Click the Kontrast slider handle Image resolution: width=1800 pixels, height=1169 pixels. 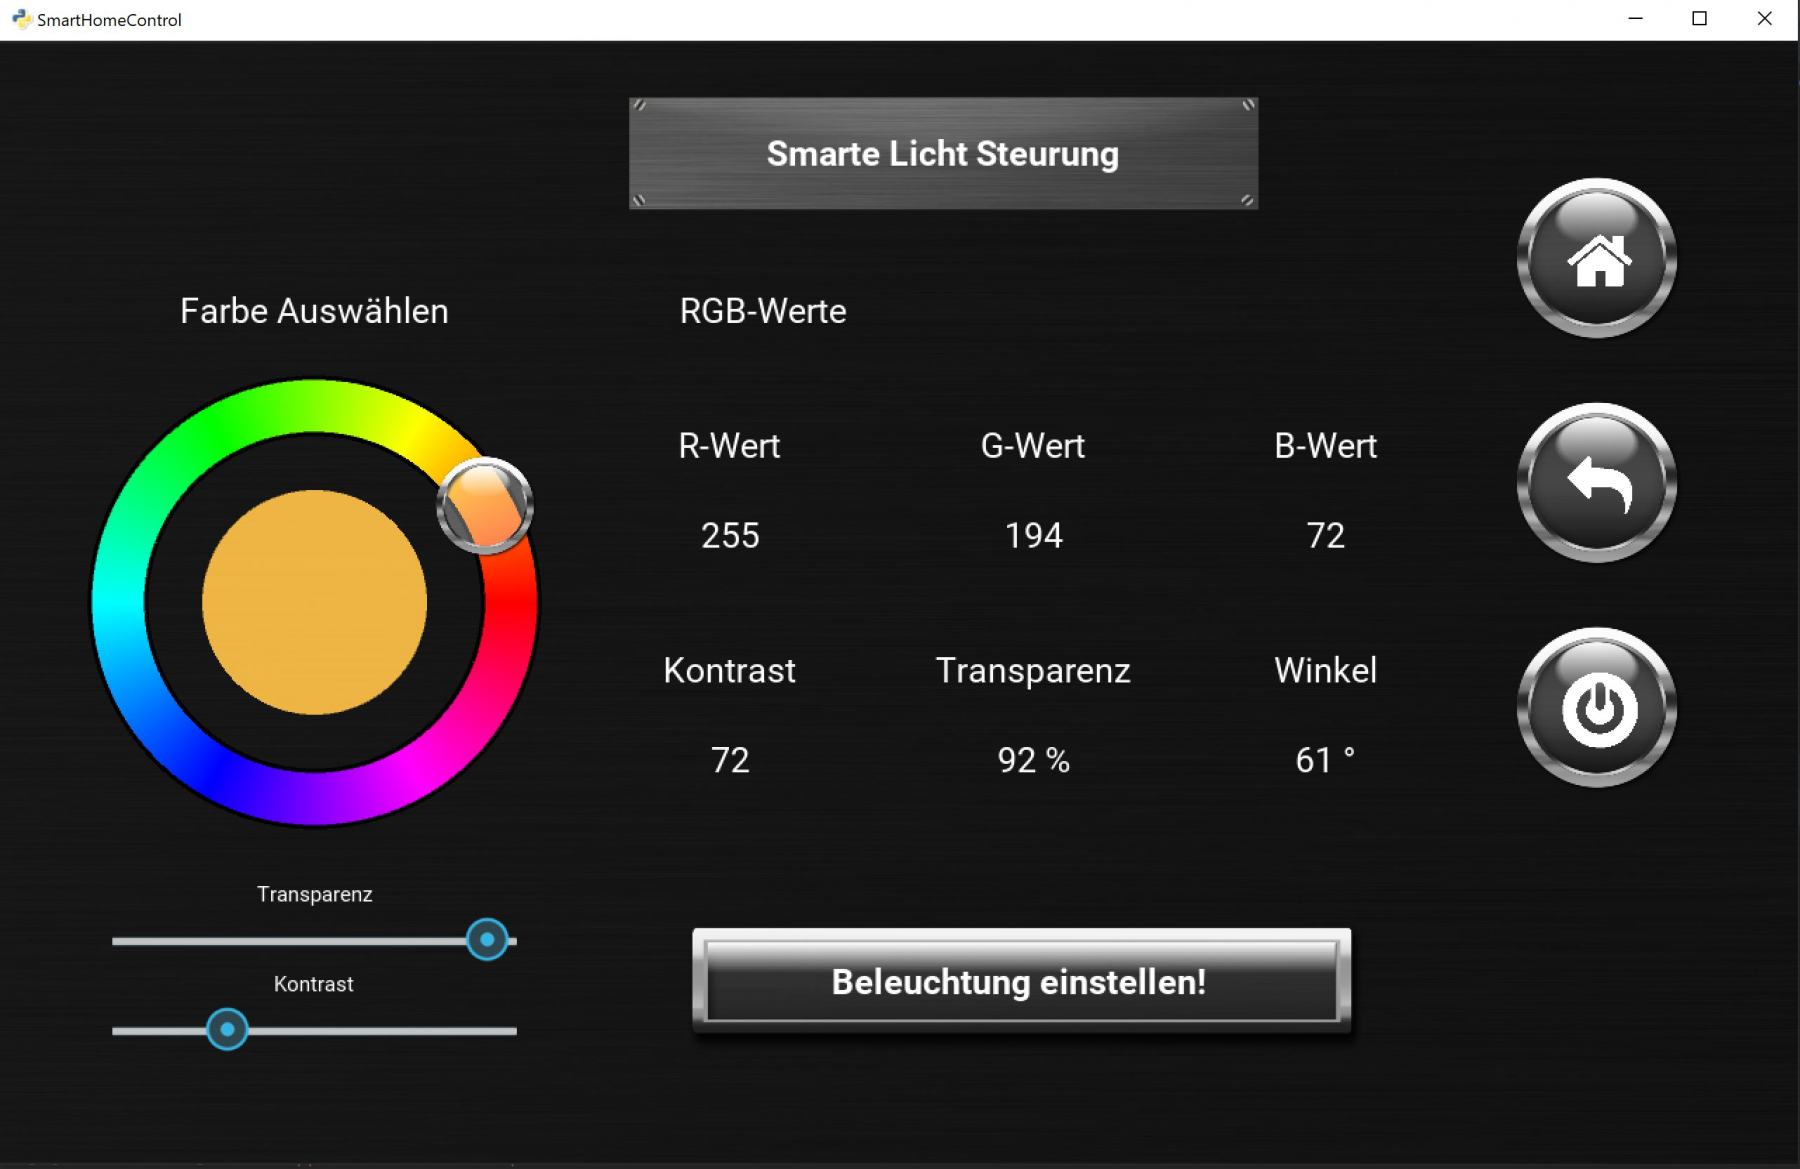pyautogui.click(x=227, y=1029)
